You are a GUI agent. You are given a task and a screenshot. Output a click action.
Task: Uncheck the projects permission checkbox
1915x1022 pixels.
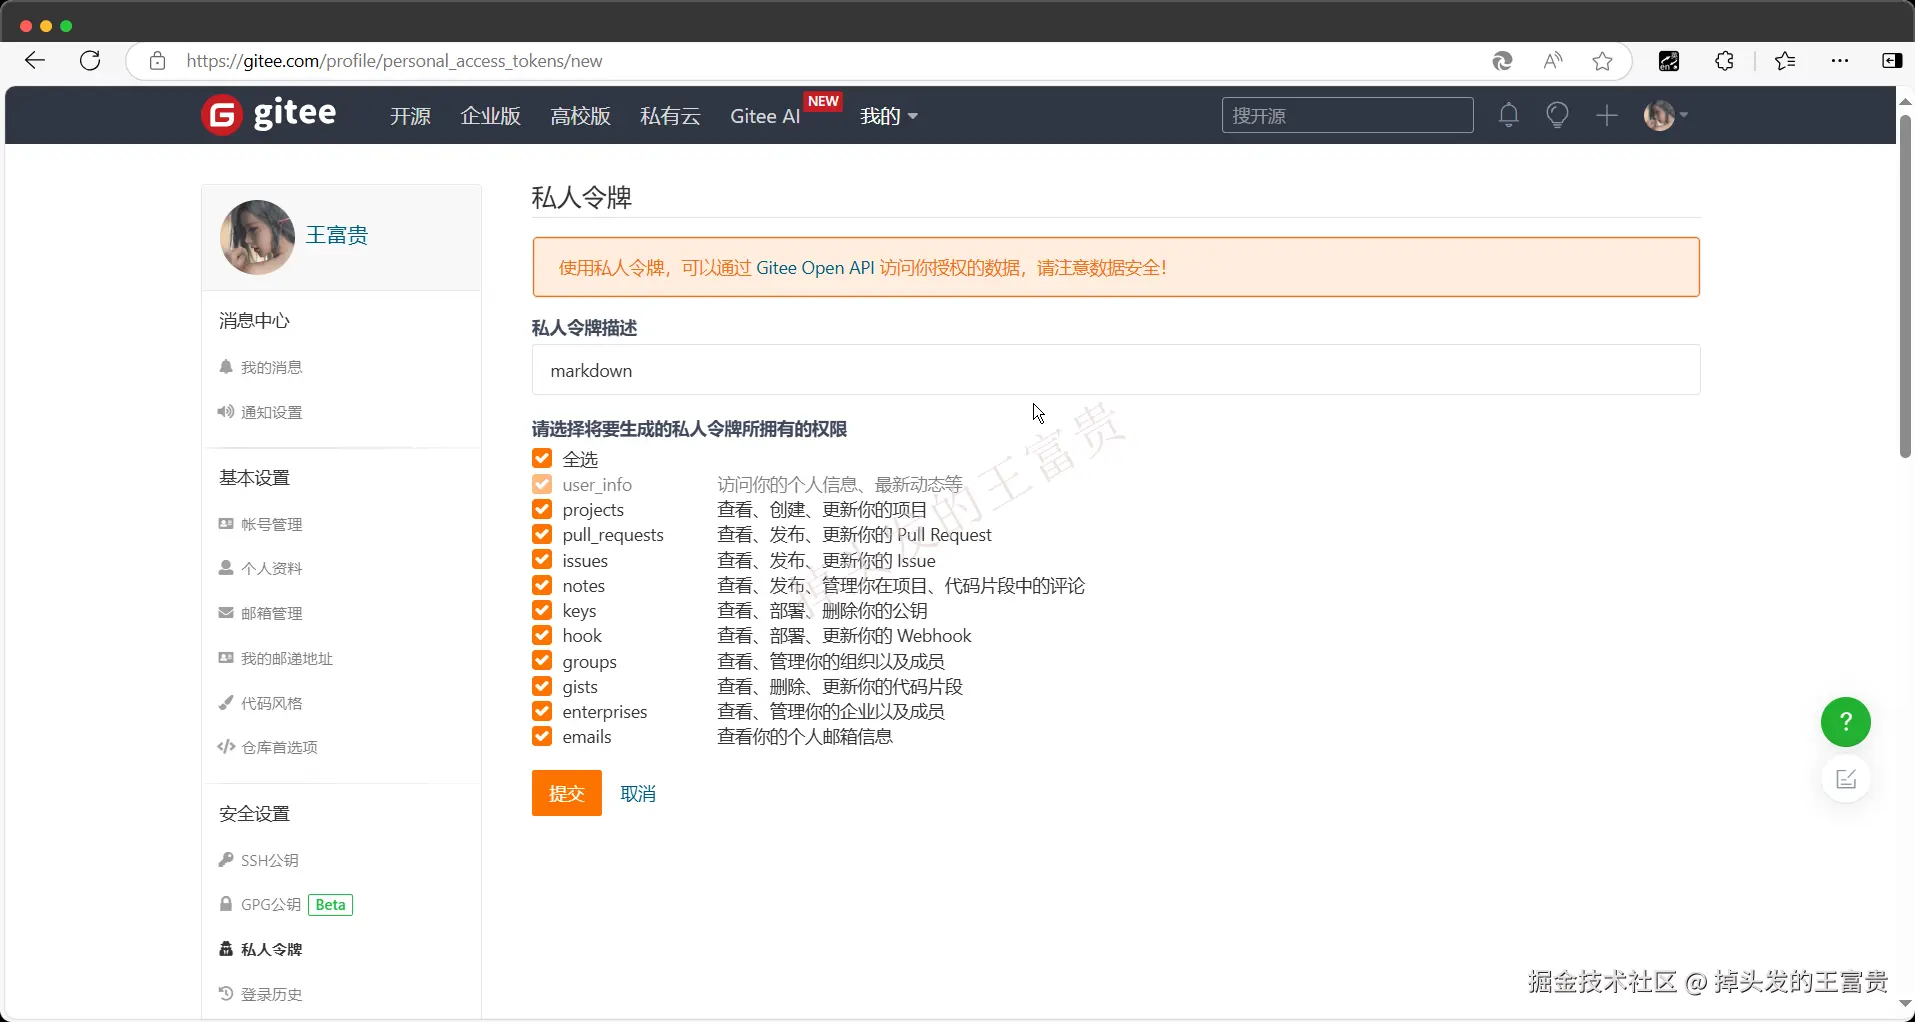pos(542,509)
